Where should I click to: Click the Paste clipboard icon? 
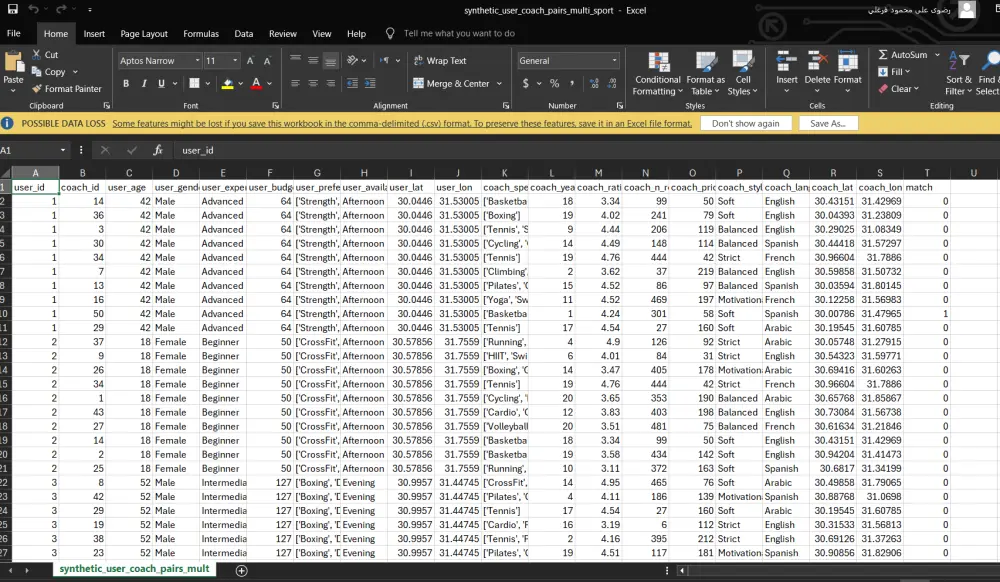point(13,62)
